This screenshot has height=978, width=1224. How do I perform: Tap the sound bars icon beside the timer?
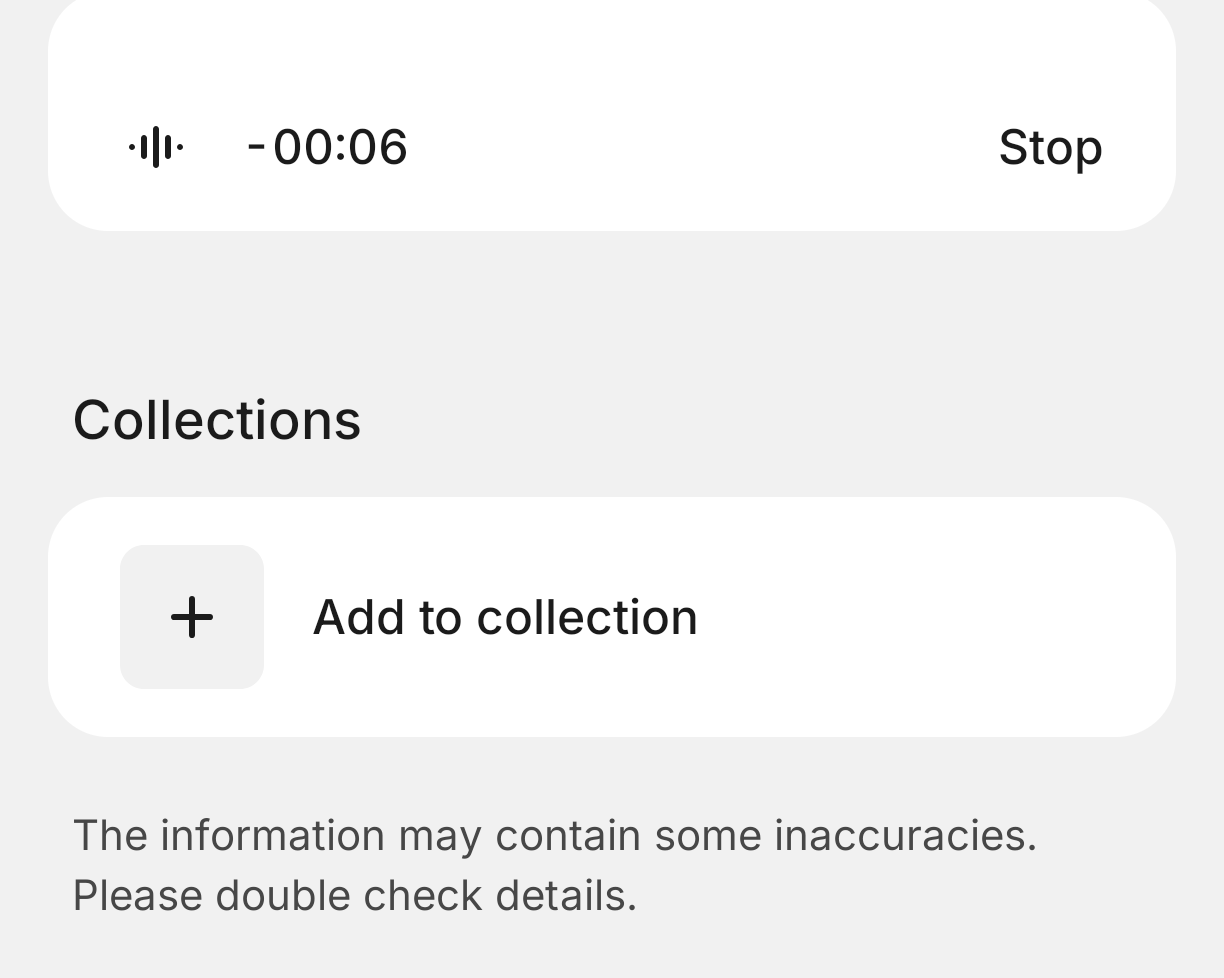point(156,148)
